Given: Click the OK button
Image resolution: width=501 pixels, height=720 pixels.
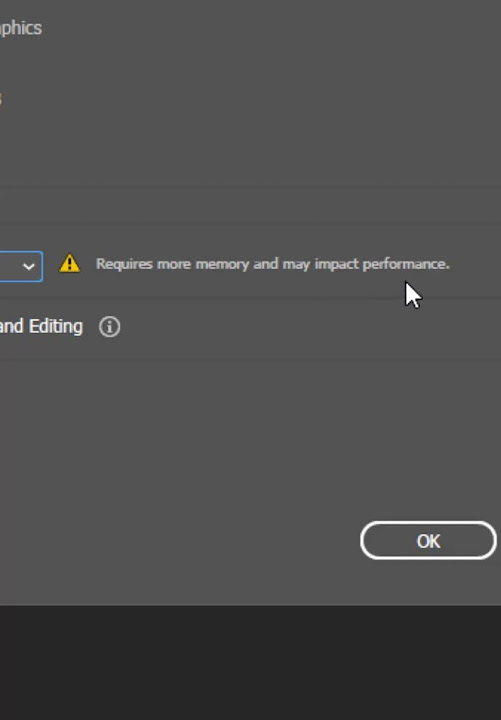Looking at the screenshot, I should pyautogui.click(x=428, y=541).
